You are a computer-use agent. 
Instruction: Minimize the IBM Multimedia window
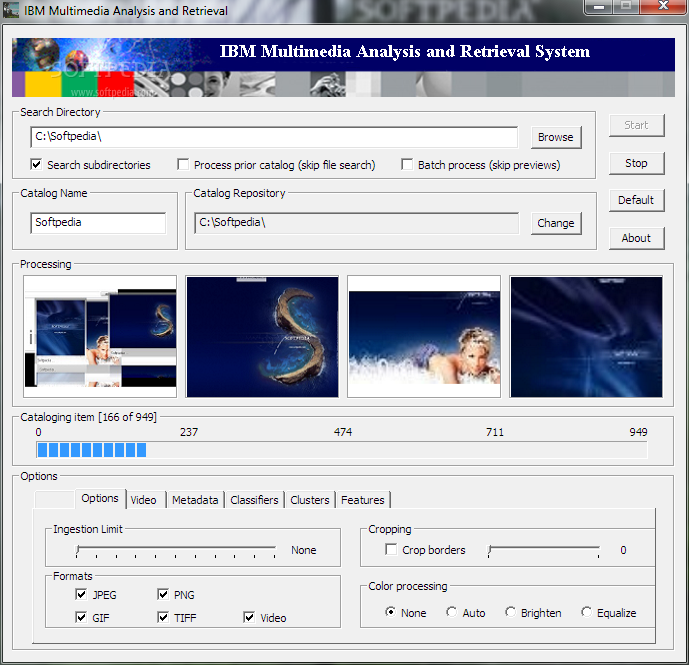[x=598, y=7]
